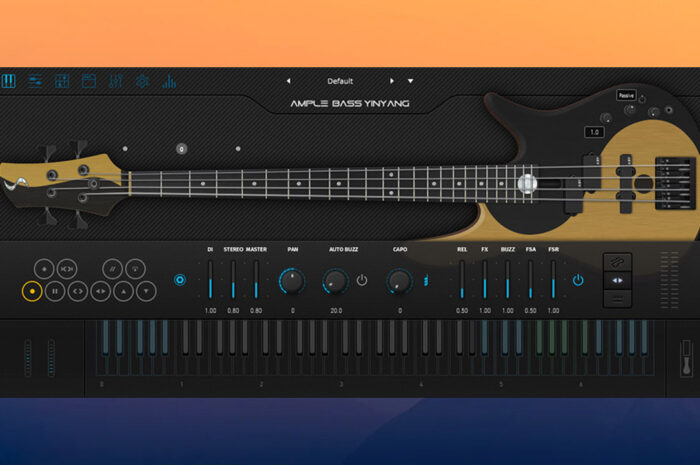700x465 pixels.
Task: Click the FSA value 0.50
Action: pyautogui.click(x=530, y=311)
